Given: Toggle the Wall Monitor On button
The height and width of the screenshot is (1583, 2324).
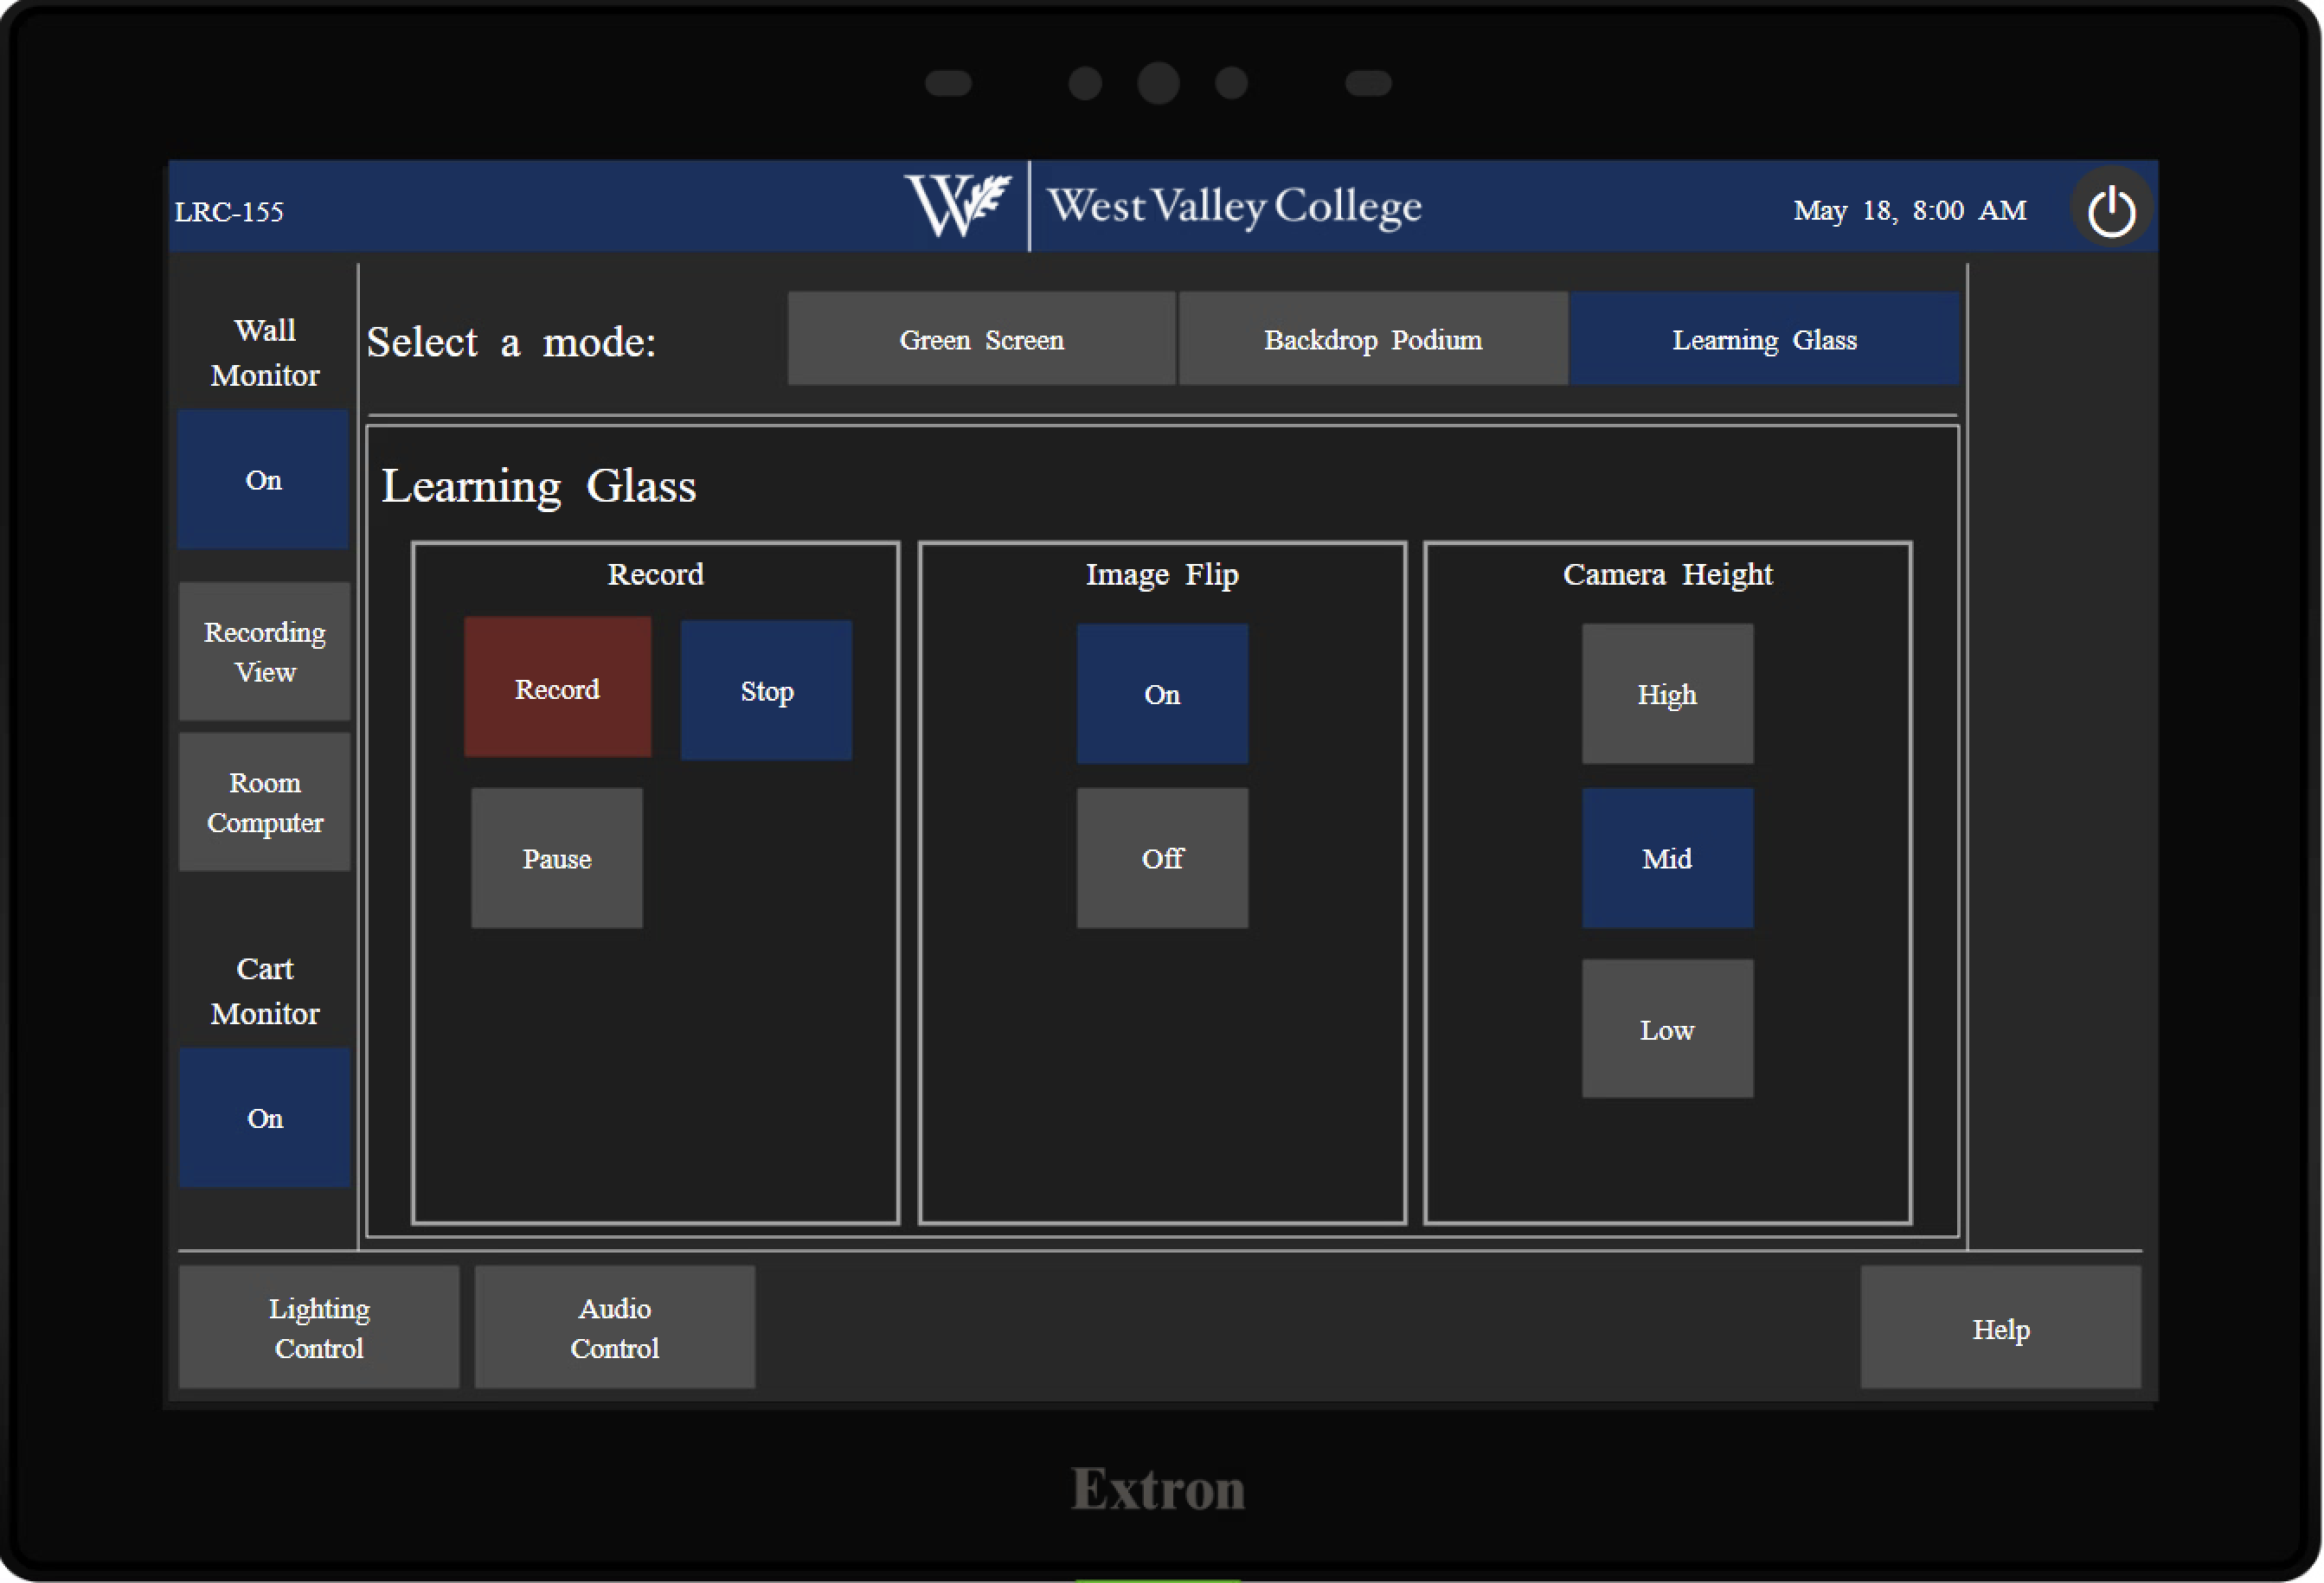Looking at the screenshot, I should pyautogui.click(x=263, y=479).
